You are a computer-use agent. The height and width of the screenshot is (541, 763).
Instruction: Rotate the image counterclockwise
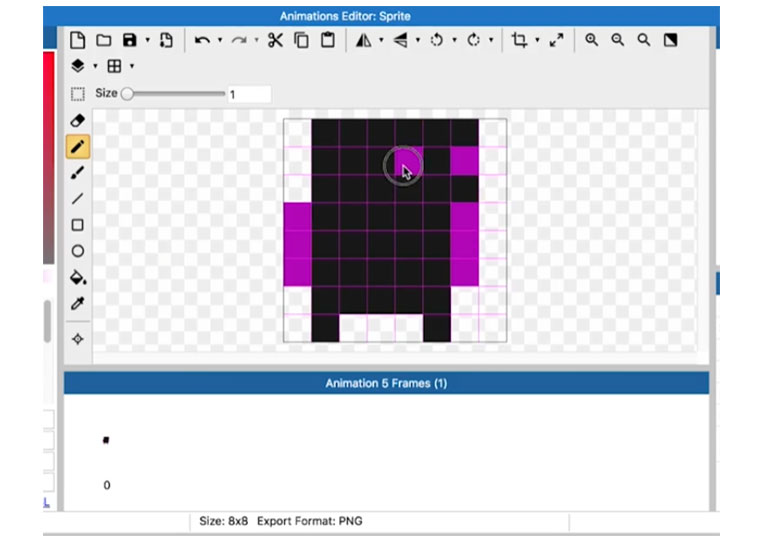(436, 40)
